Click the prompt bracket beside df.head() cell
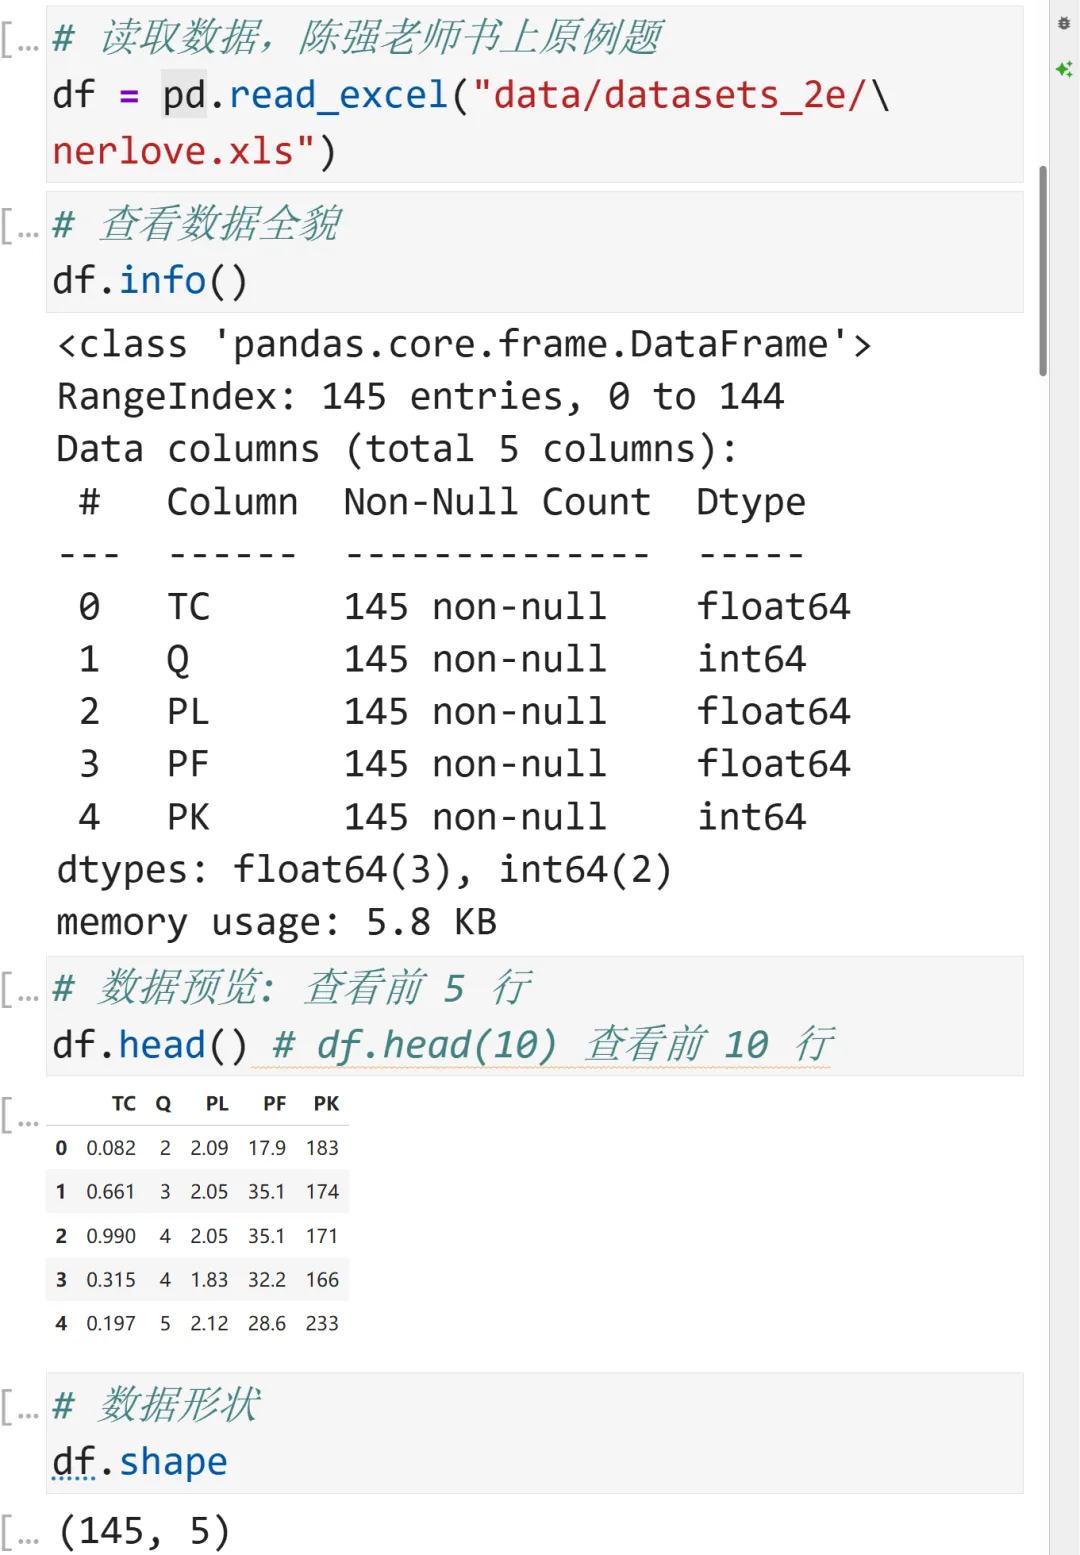1080x1555 pixels. pos(20,990)
